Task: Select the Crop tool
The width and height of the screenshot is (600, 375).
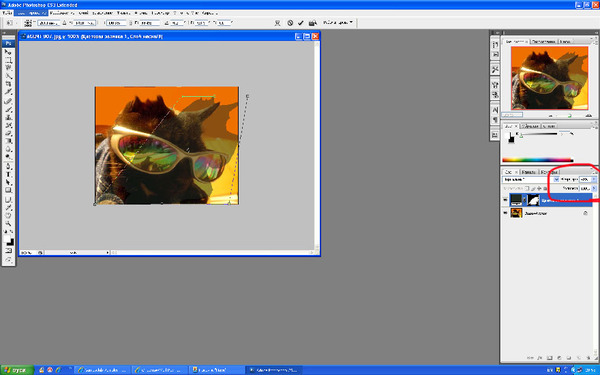Action: click(8, 84)
